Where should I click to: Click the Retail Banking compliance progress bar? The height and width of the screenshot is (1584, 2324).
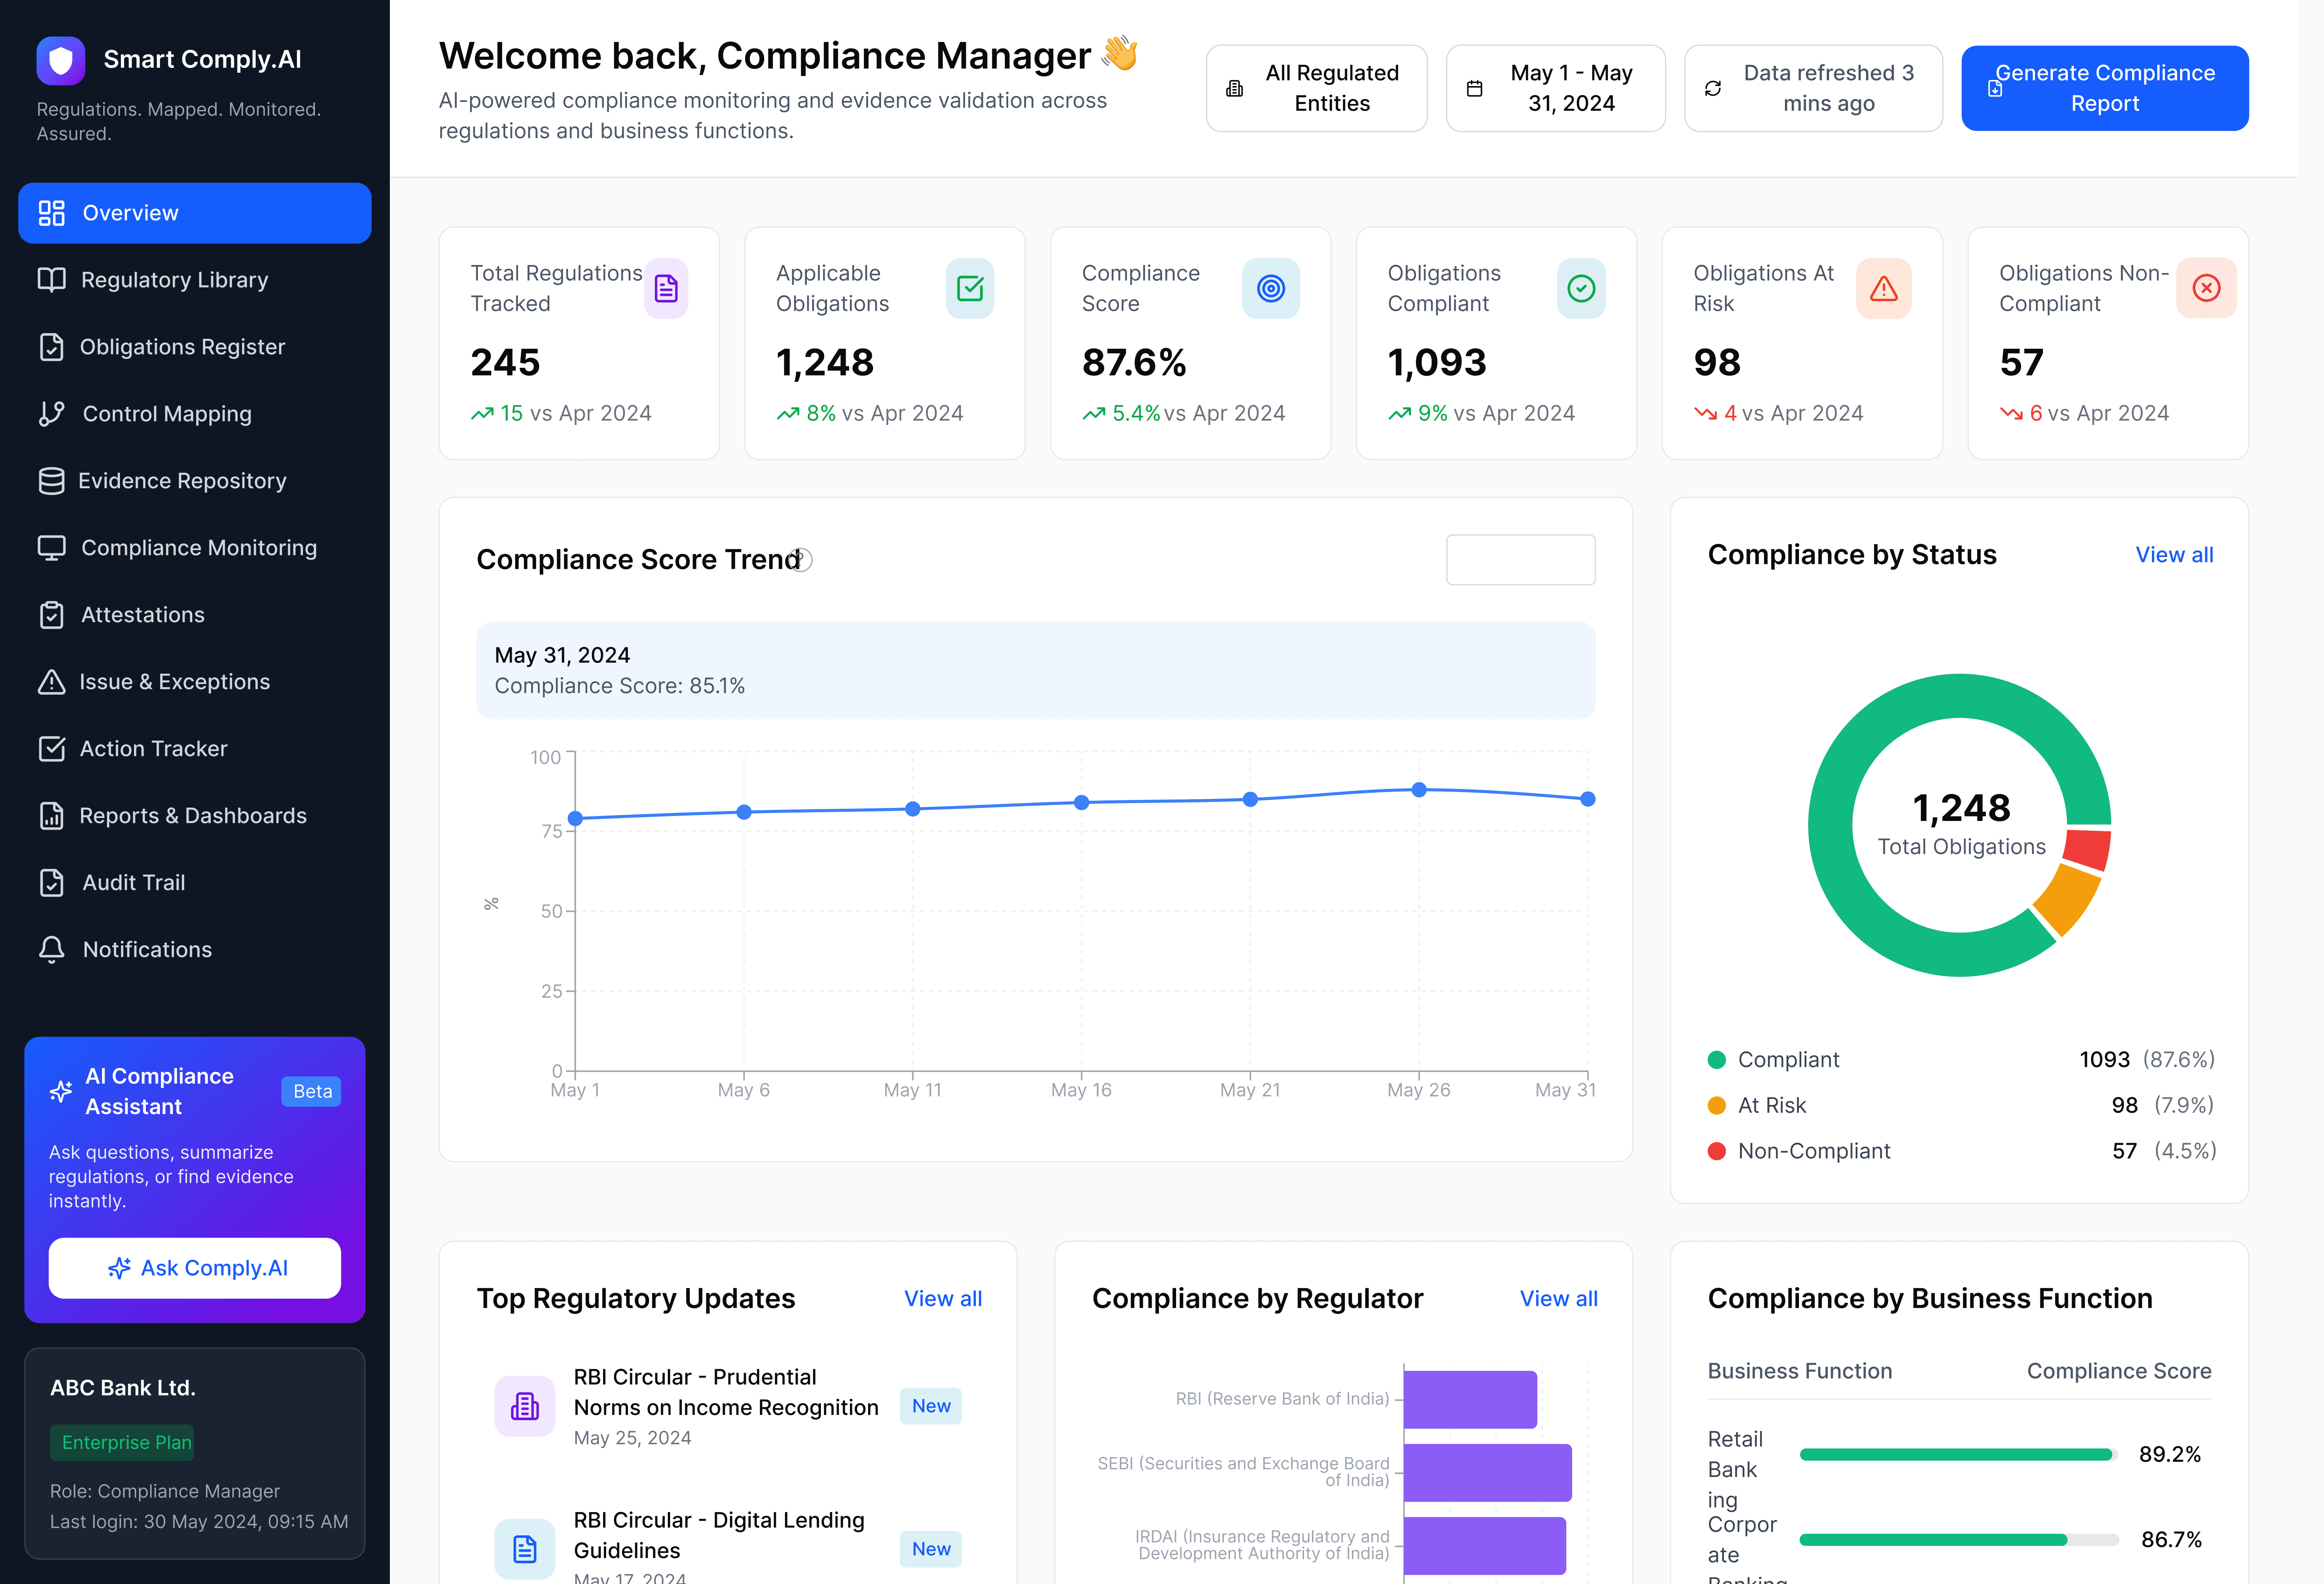pyautogui.click(x=1958, y=1455)
